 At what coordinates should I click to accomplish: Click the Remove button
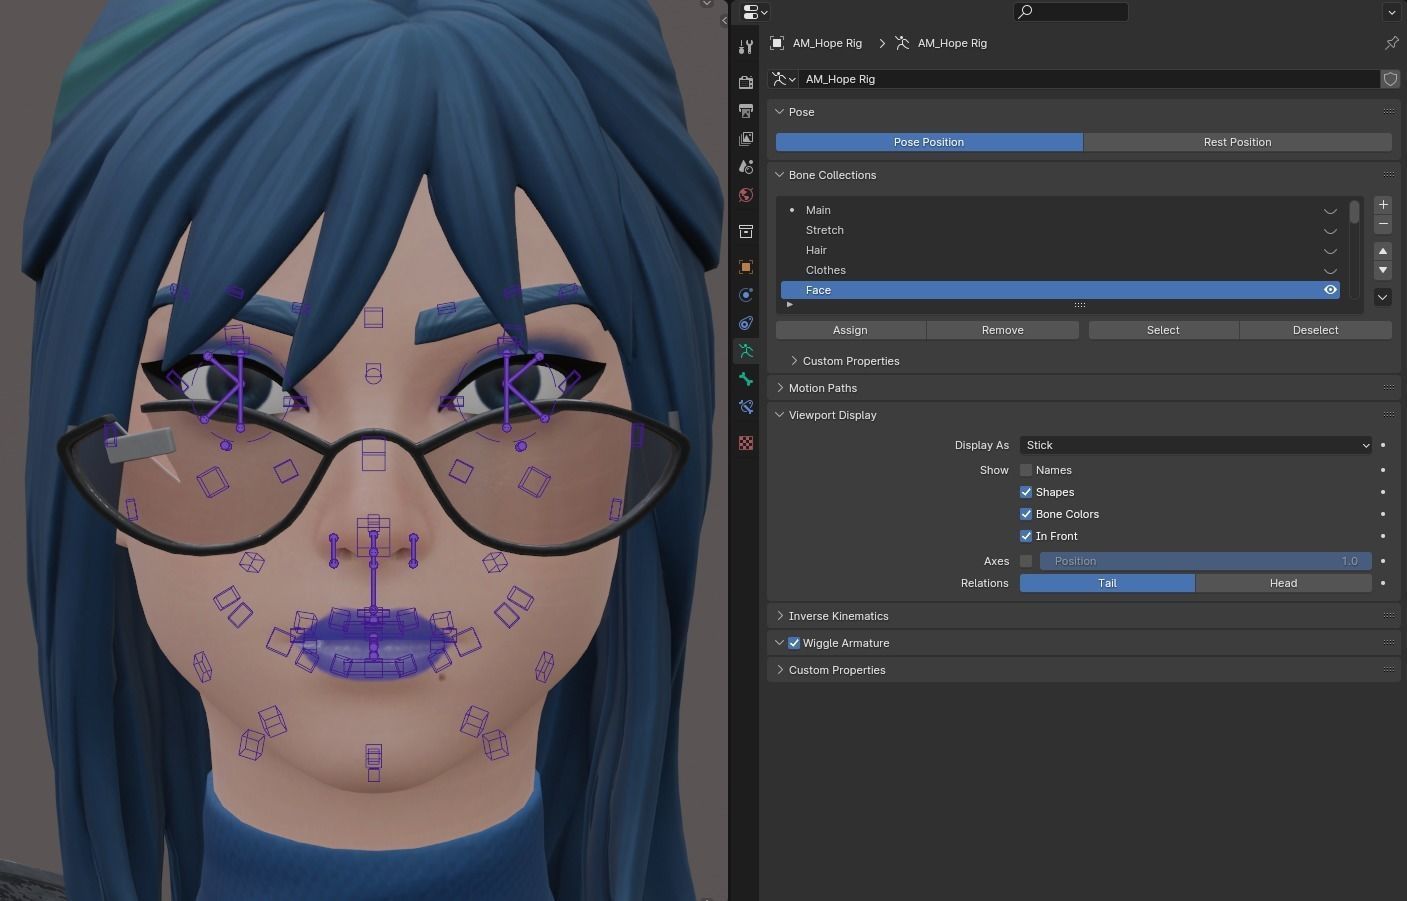[x=1003, y=330]
